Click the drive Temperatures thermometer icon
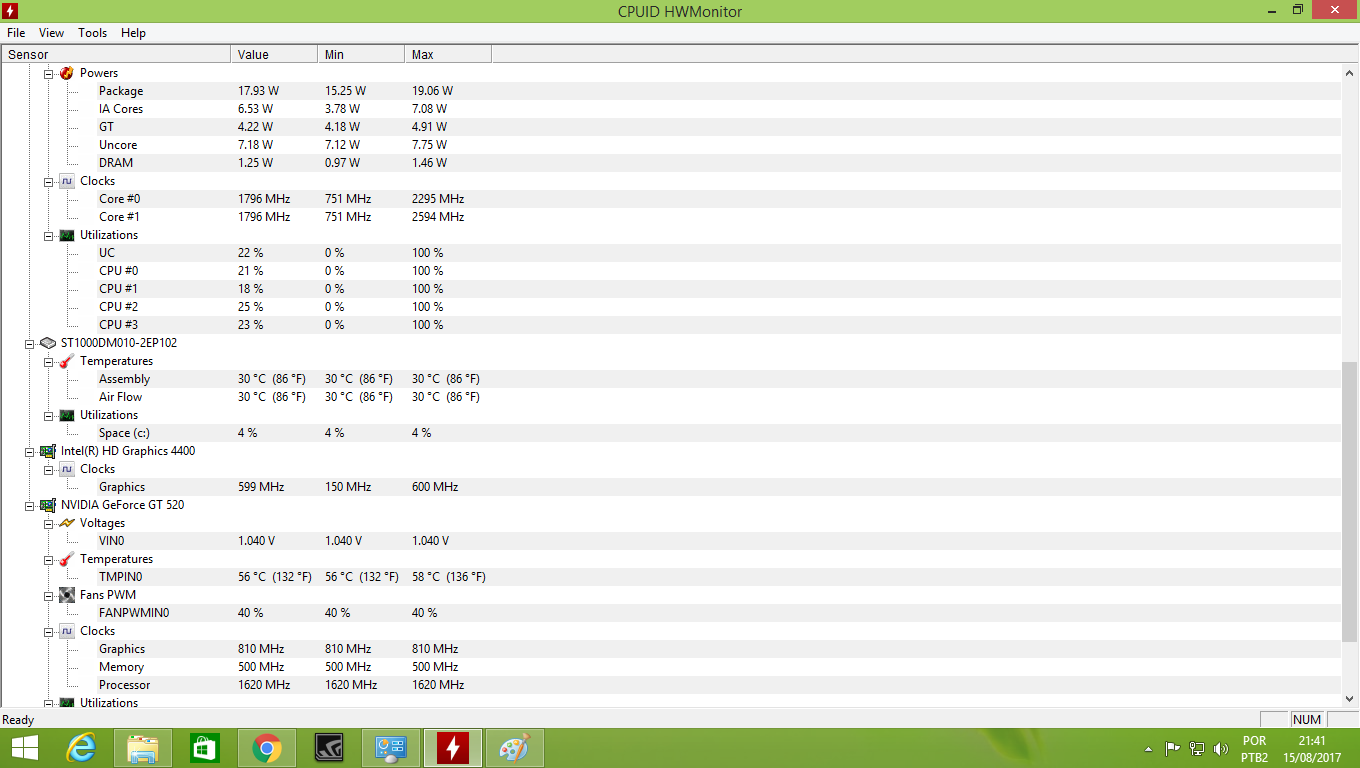 click(66, 361)
